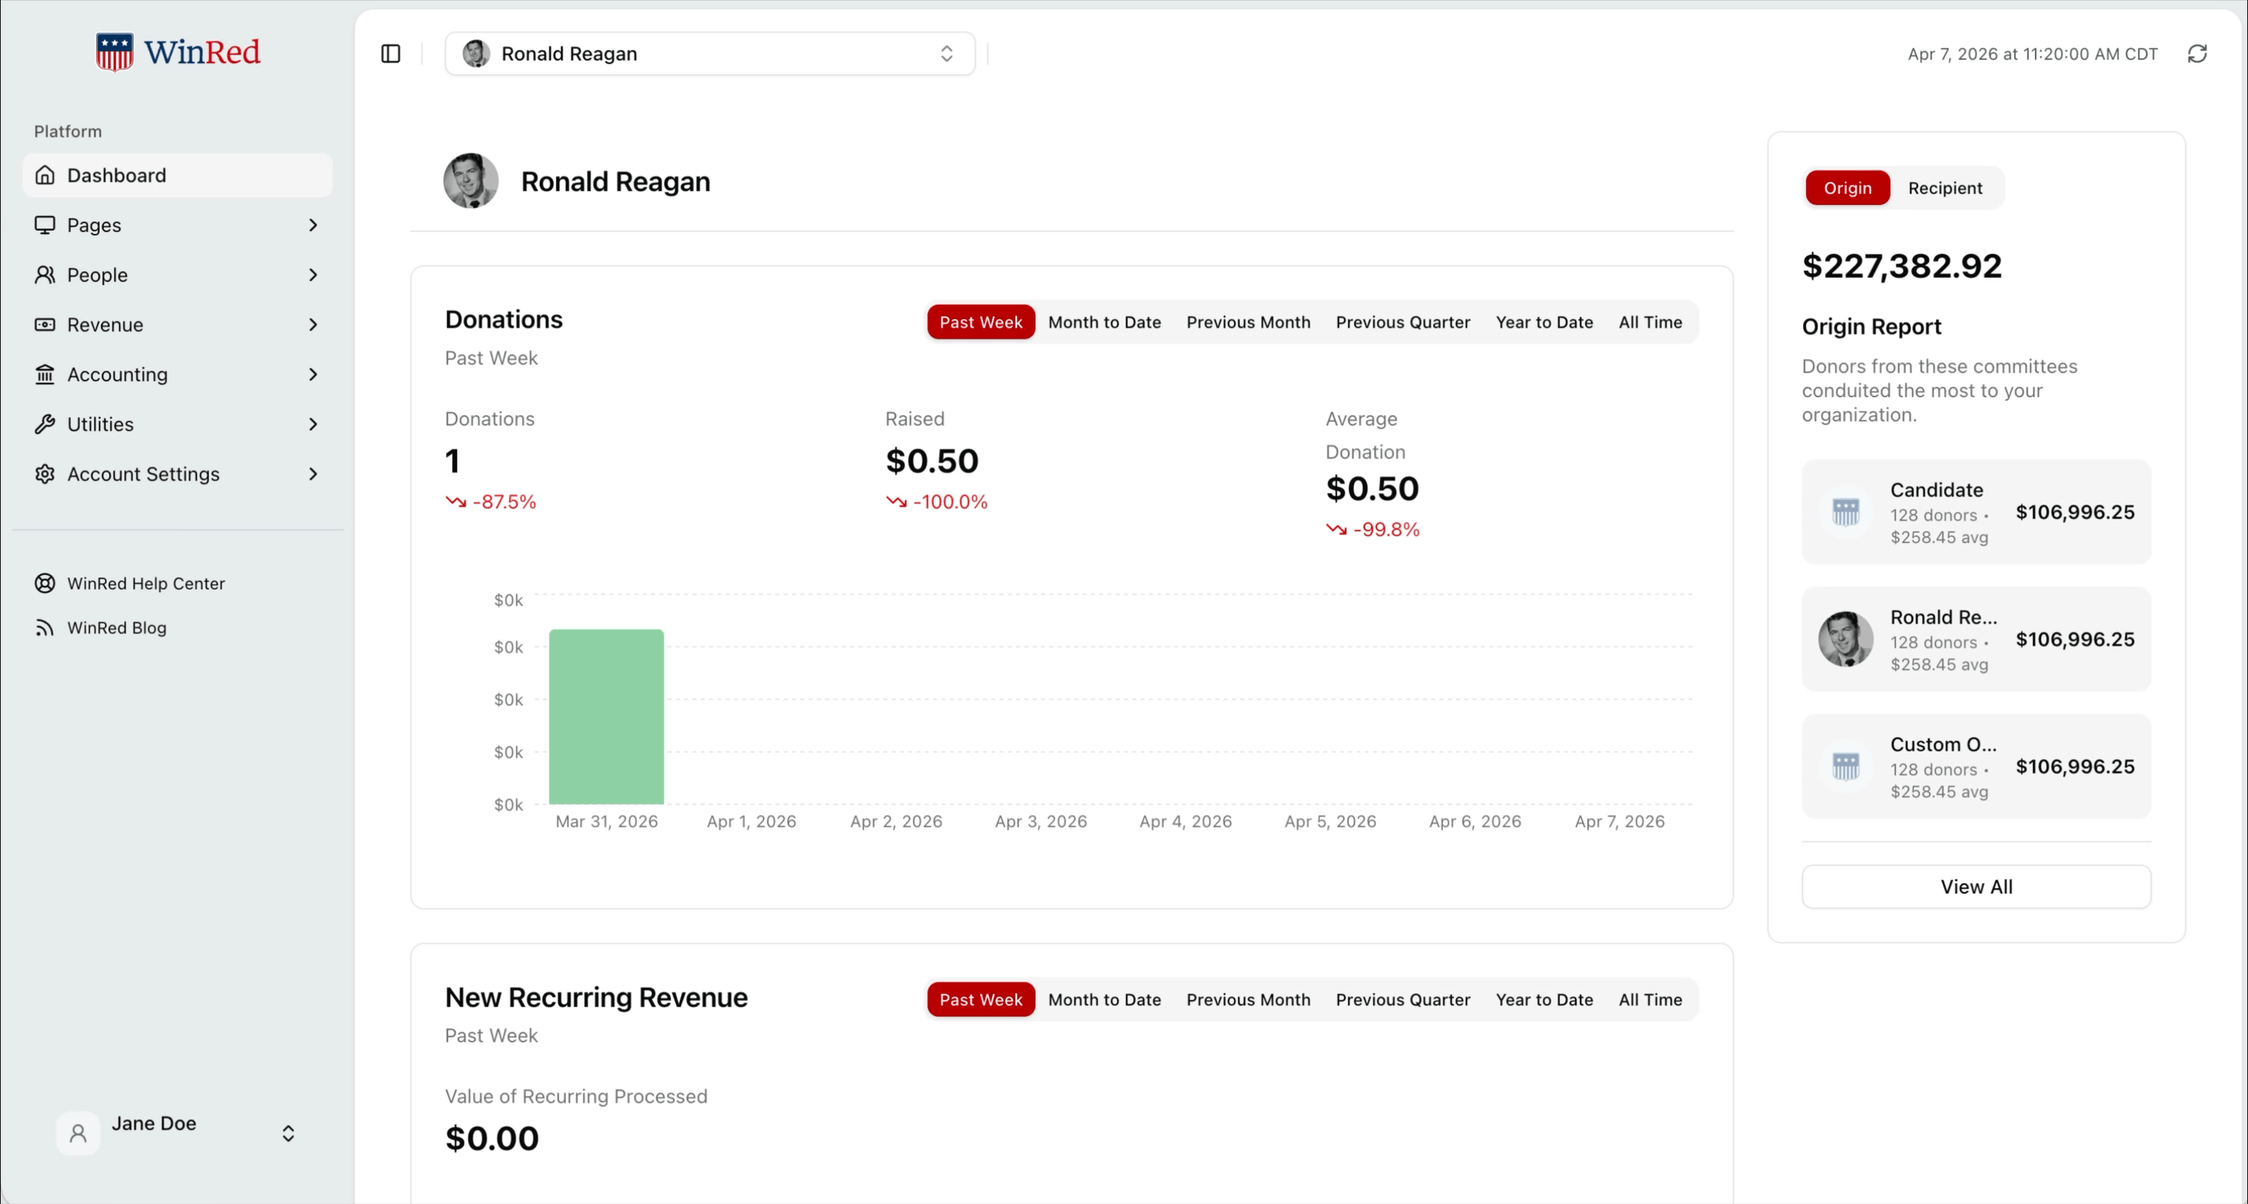Click the Pages monitor icon
The height and width of the screenshot is (1204, 2248).
tap(45, 225)
